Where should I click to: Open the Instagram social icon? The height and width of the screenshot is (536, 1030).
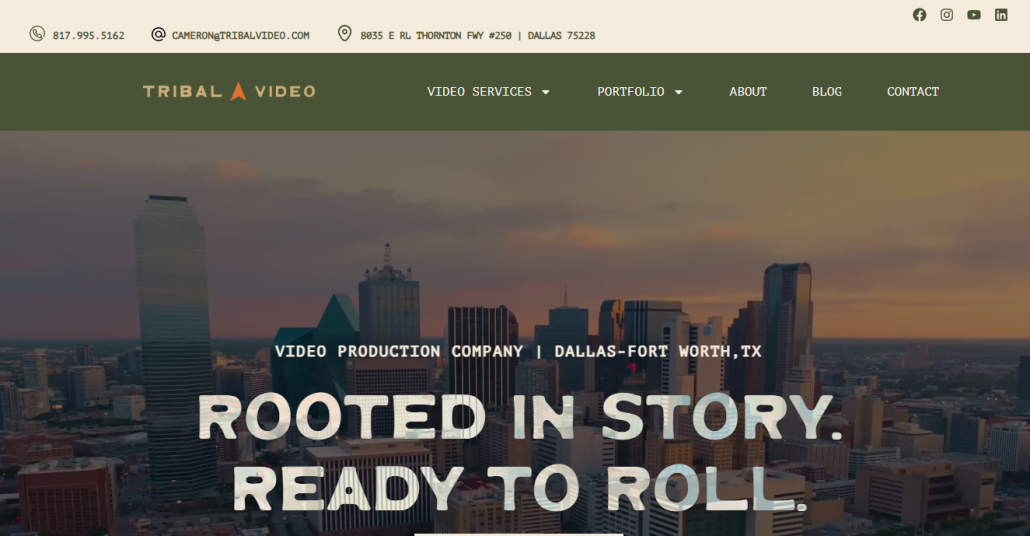pyautogui.click(x=947, y=14)
